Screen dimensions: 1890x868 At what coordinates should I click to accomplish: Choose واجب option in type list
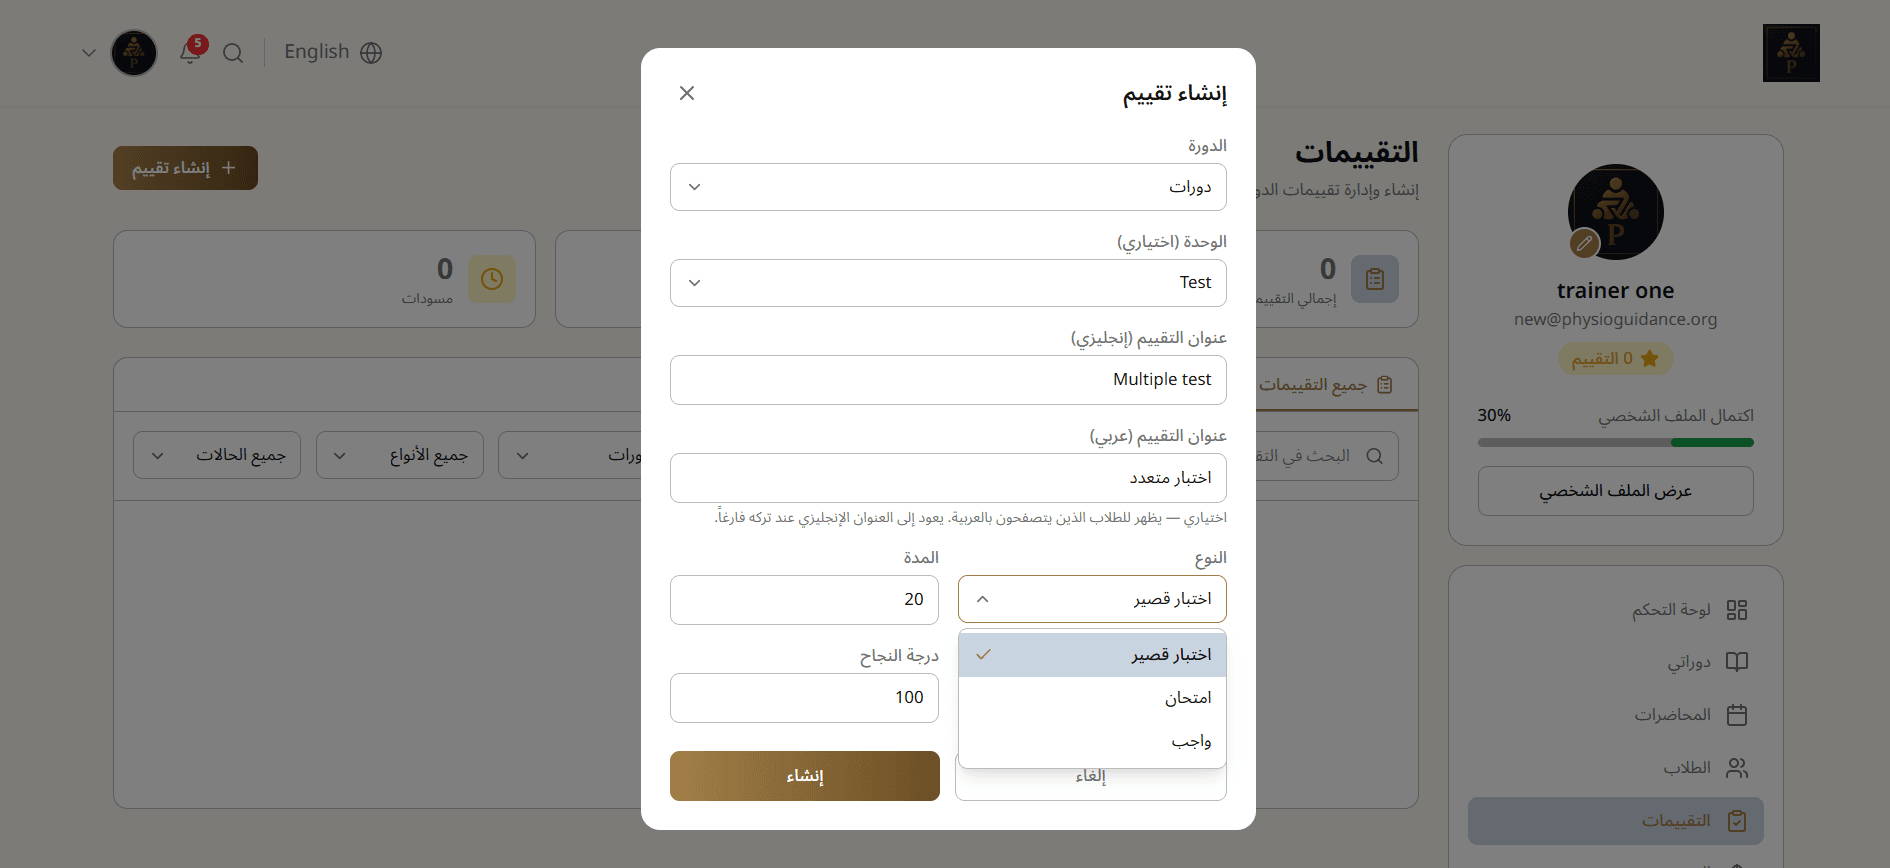(1092, 741)
